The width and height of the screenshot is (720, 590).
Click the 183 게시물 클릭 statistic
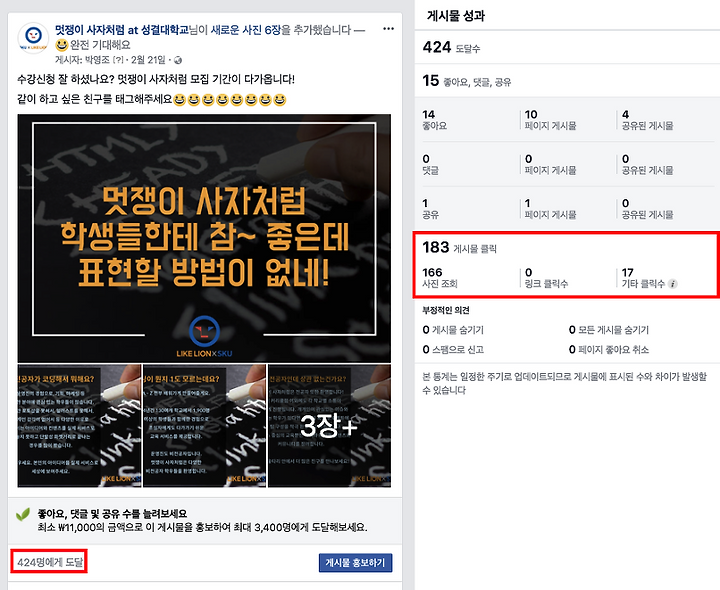[459, 248]
